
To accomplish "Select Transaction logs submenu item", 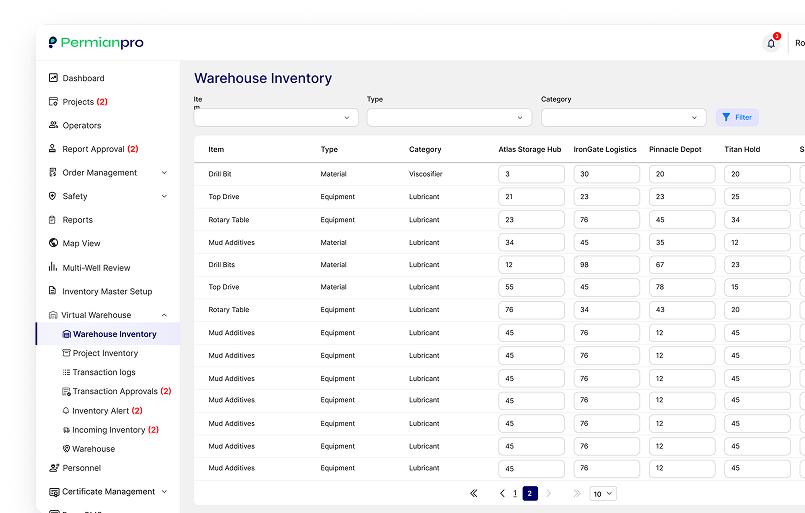I will [x=104, y=372].
